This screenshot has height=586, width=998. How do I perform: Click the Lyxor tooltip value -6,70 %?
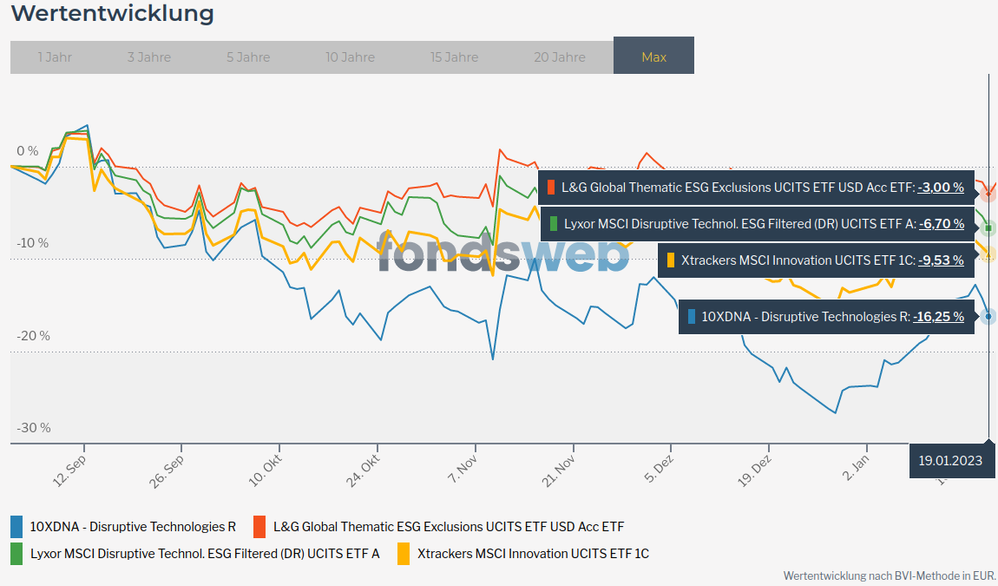tap(940, 224)
